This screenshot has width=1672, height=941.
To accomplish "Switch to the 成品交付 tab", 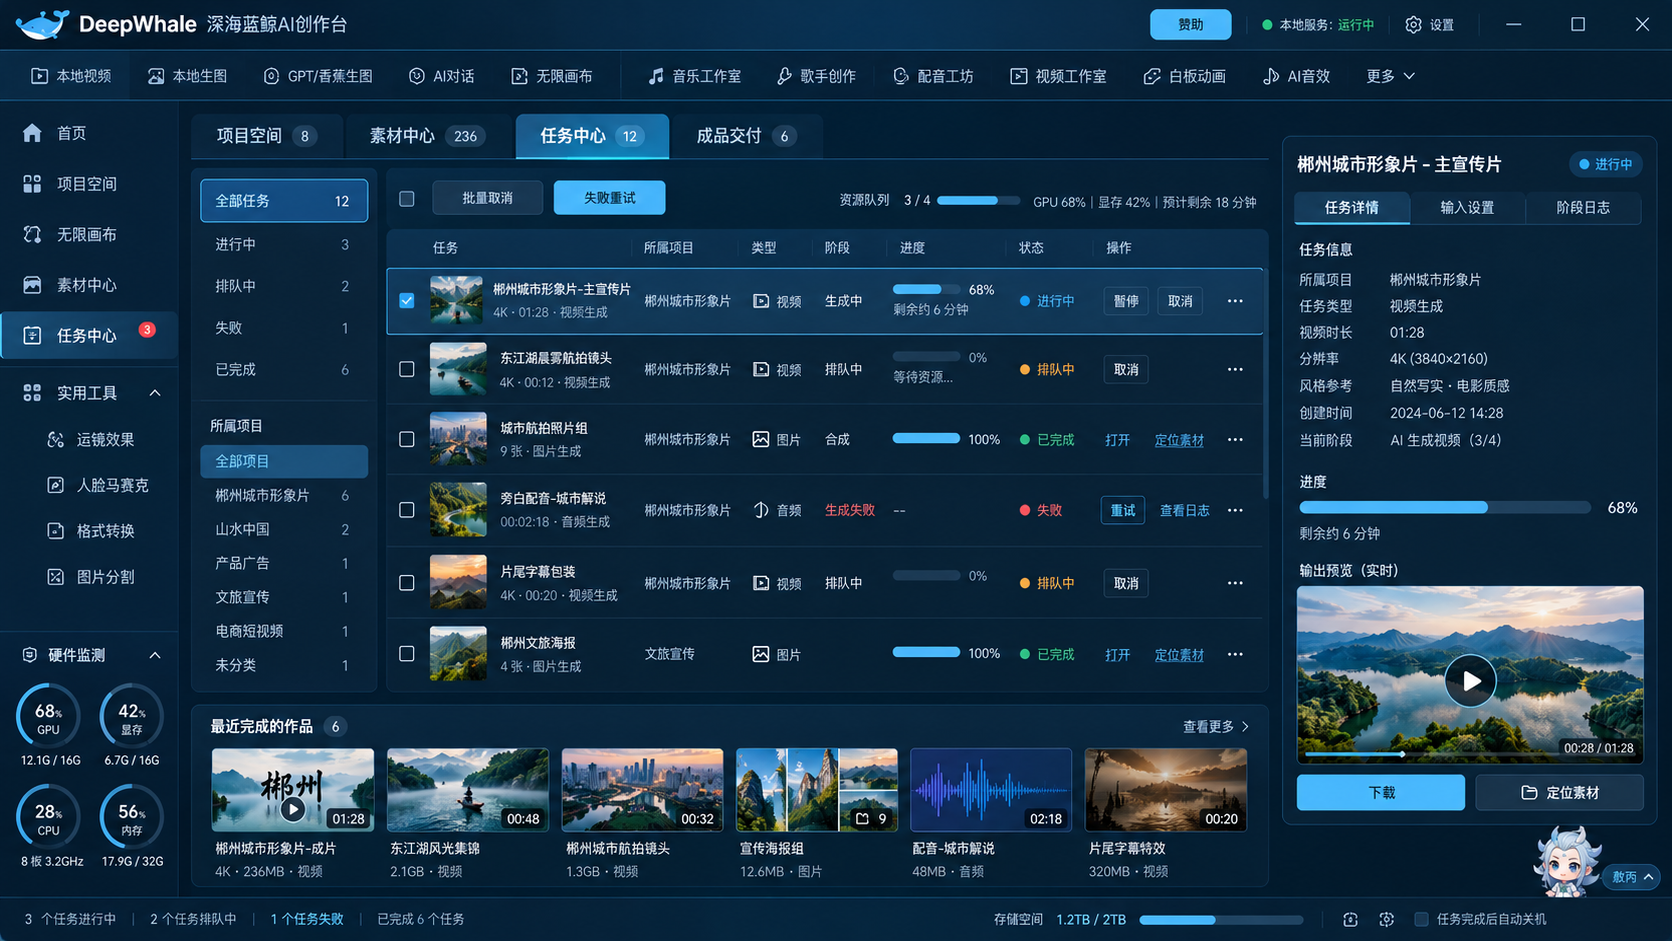I will 746,136.
